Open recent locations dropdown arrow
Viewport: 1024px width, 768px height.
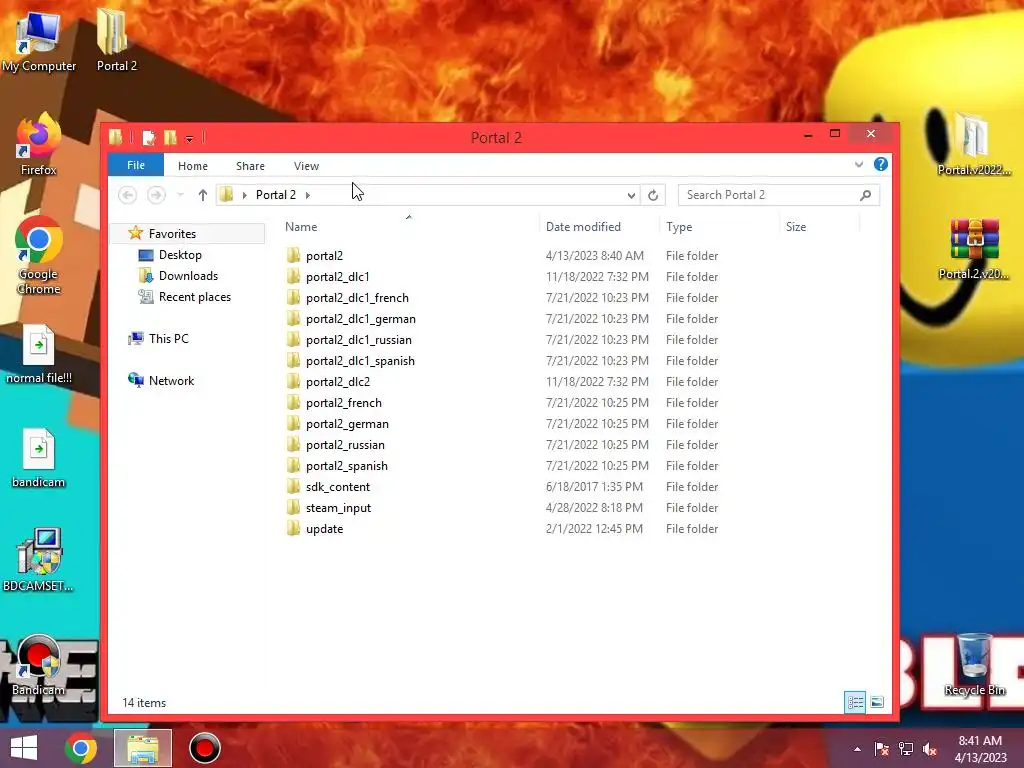(x=180, y=195)
